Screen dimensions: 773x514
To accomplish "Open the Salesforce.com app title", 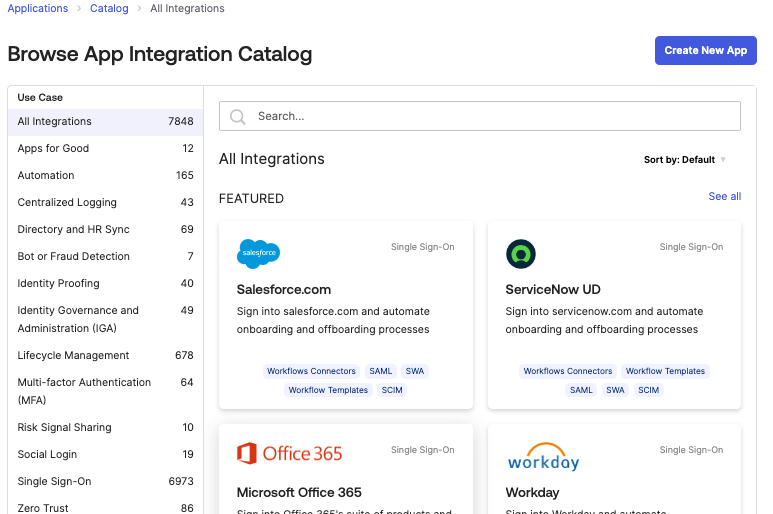I will [x=283, y=290].
